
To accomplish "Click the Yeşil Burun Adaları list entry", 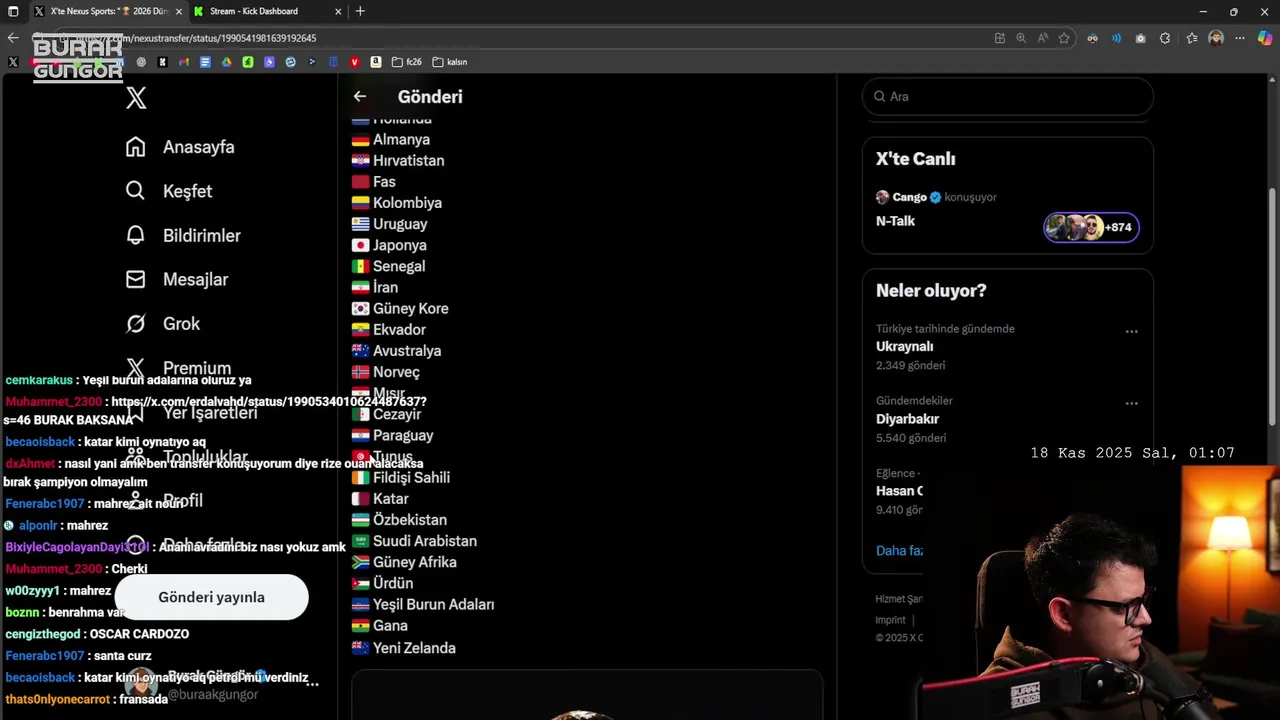I will (x=423, y=604).
